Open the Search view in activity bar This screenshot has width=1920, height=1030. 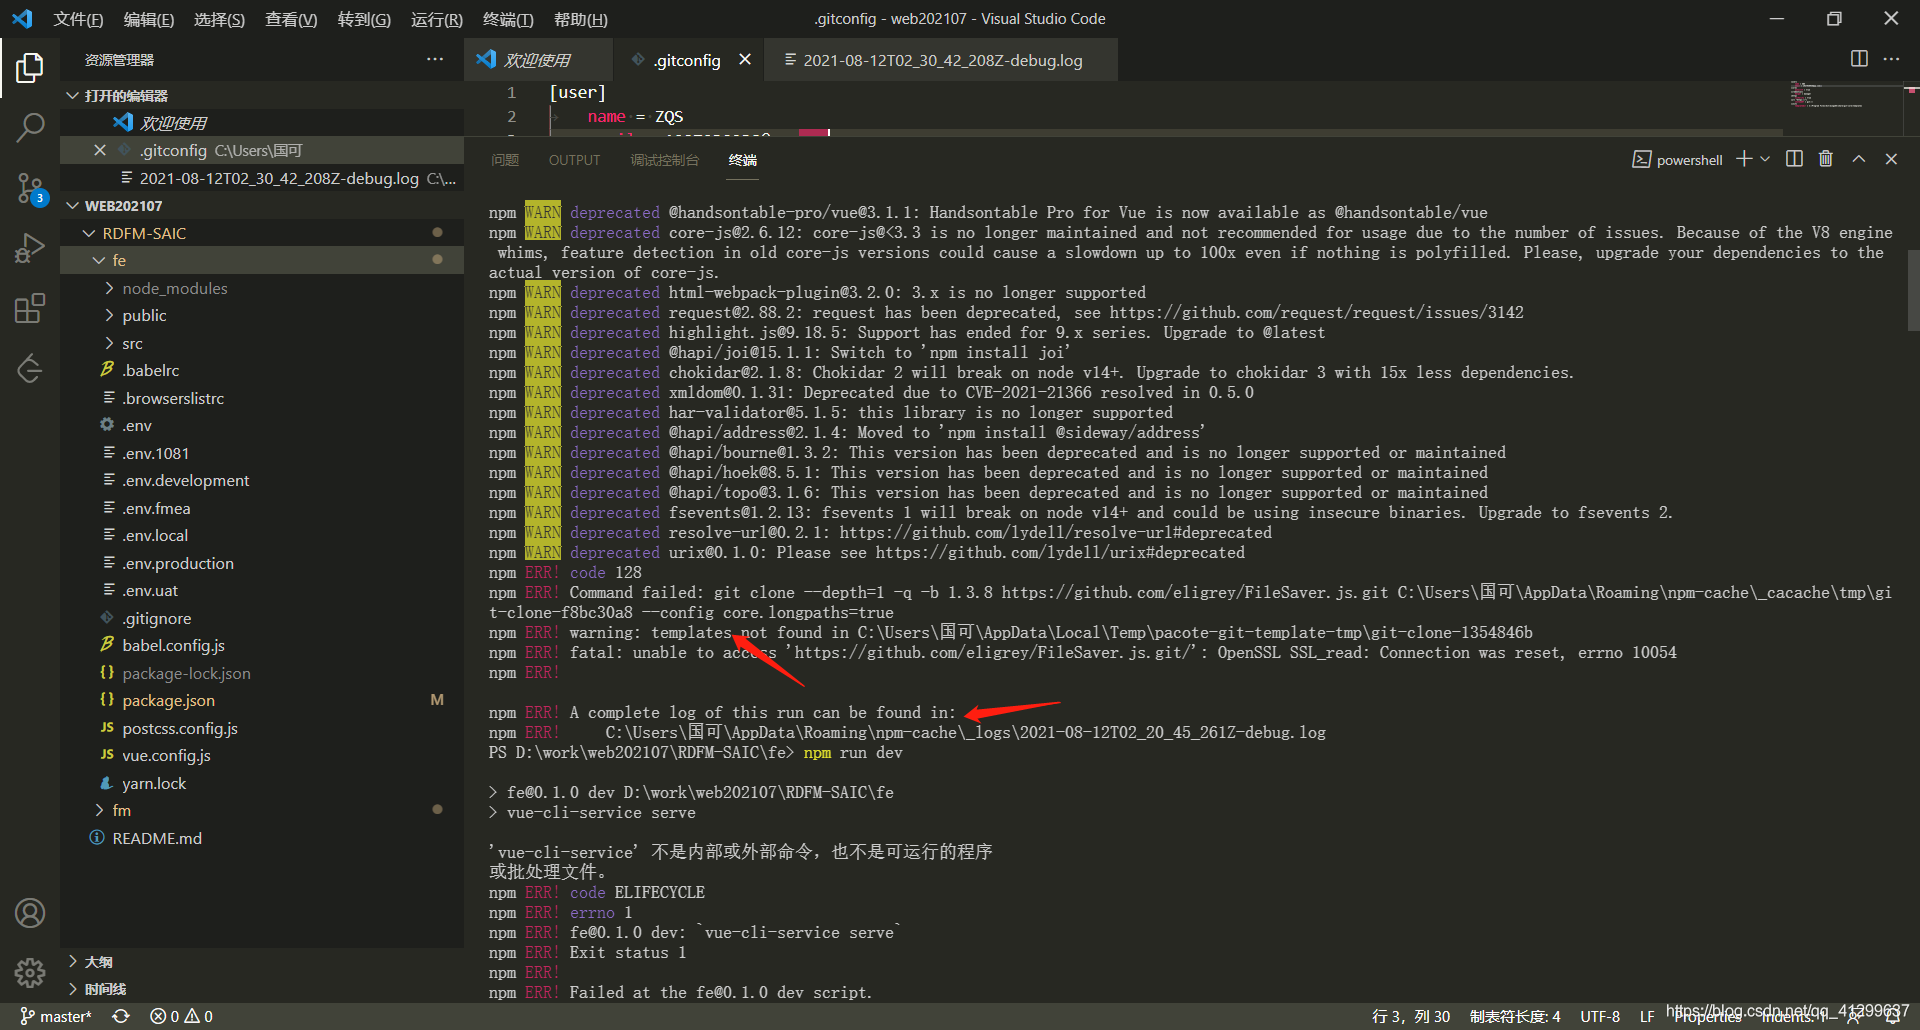[x=30, y=128]
